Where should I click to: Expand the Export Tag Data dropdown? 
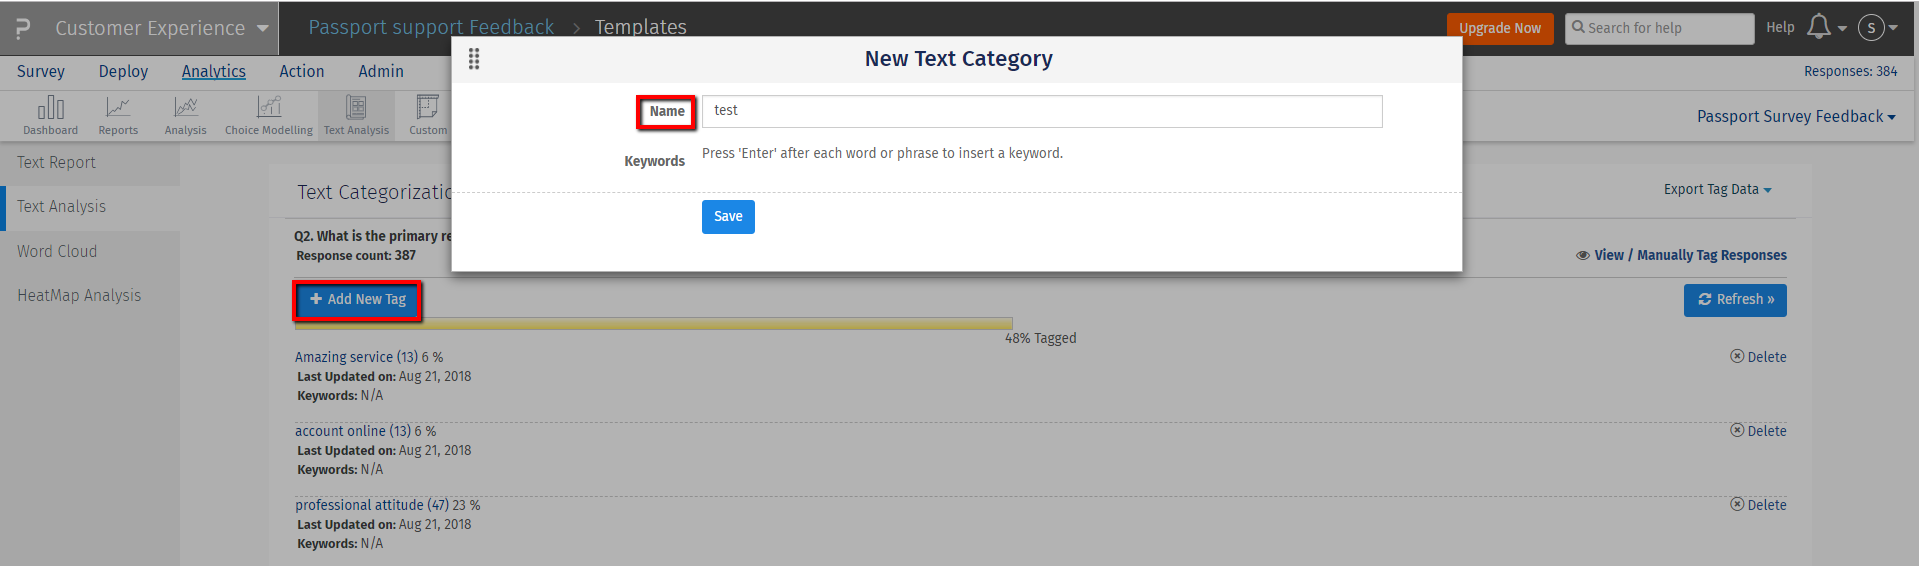click(x=1717, y=190)
